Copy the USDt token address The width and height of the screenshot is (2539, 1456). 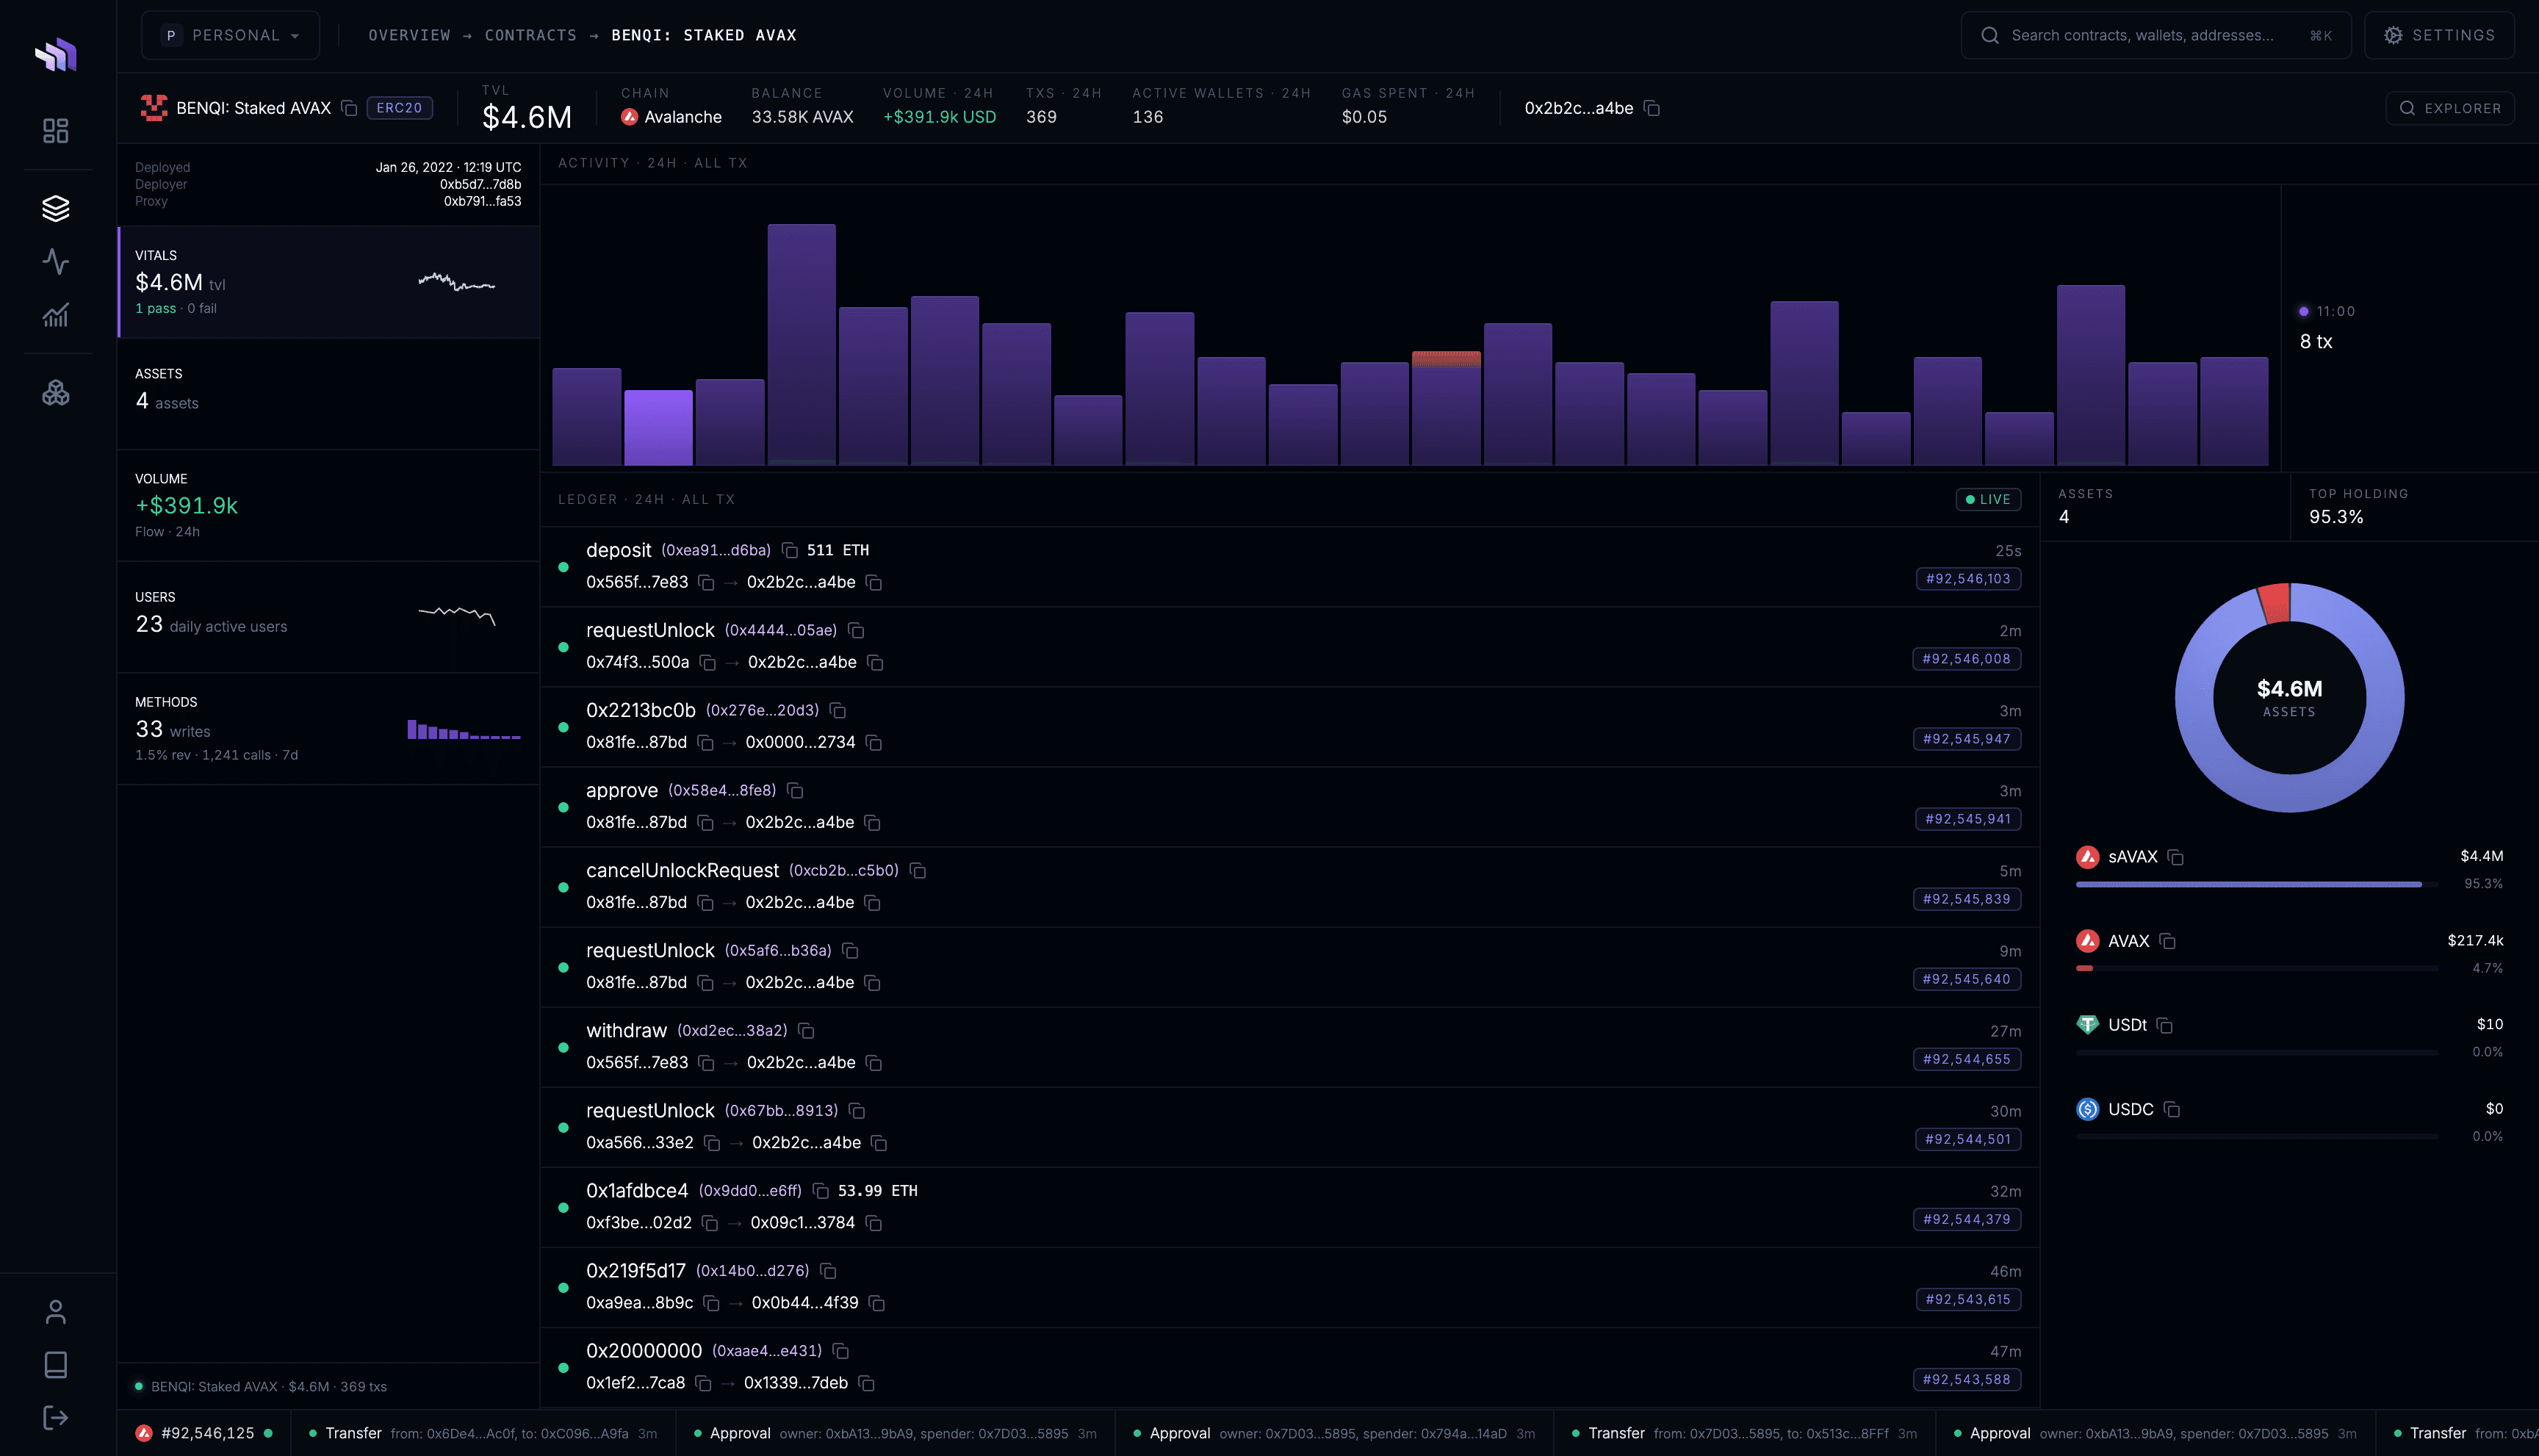click(2165, 1025)
